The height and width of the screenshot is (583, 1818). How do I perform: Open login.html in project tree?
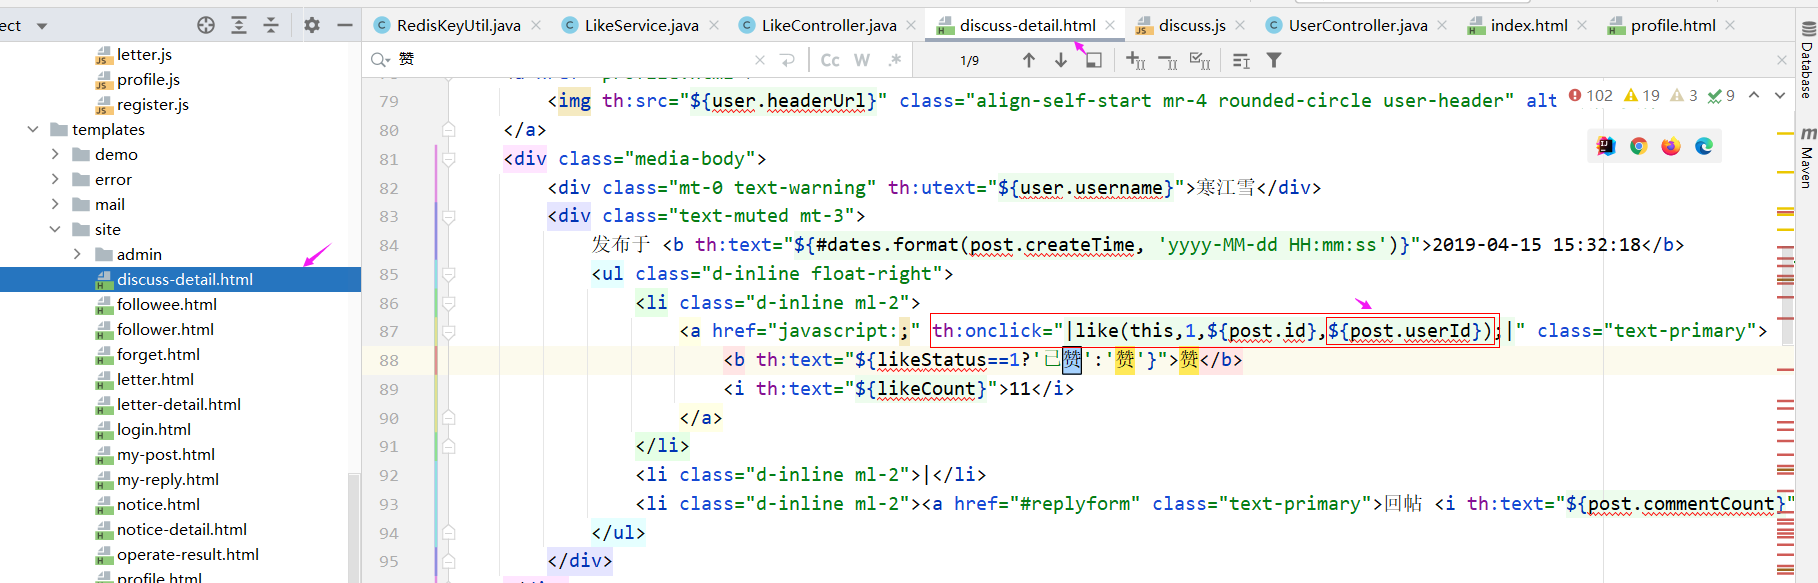point(153,429)
